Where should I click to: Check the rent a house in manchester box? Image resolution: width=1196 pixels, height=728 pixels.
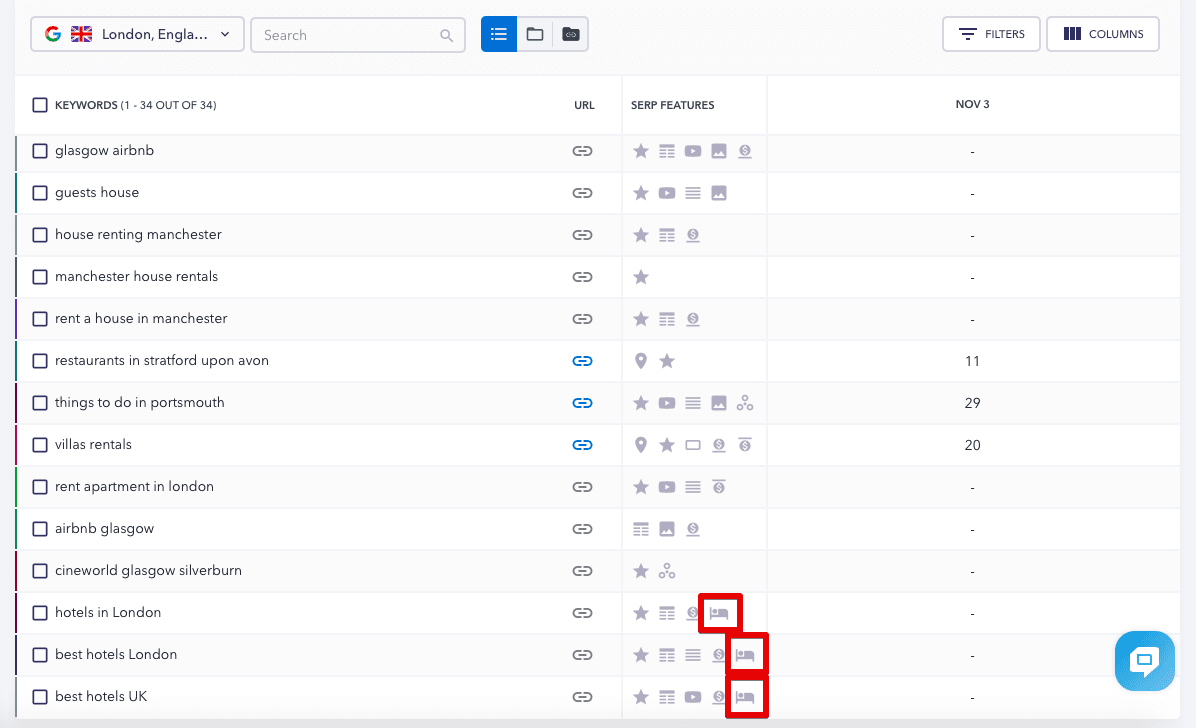40,319
